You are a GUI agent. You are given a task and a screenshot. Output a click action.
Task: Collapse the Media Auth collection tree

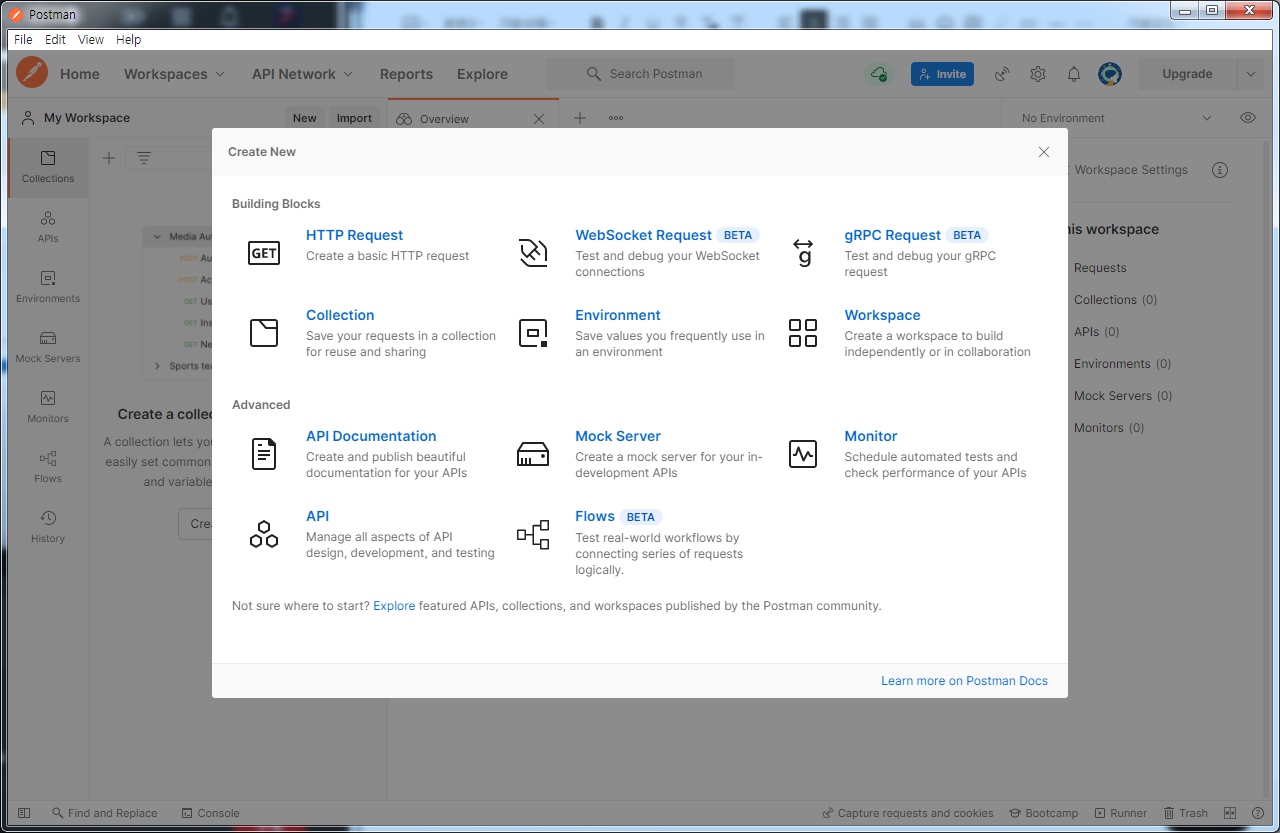point(157,237)
